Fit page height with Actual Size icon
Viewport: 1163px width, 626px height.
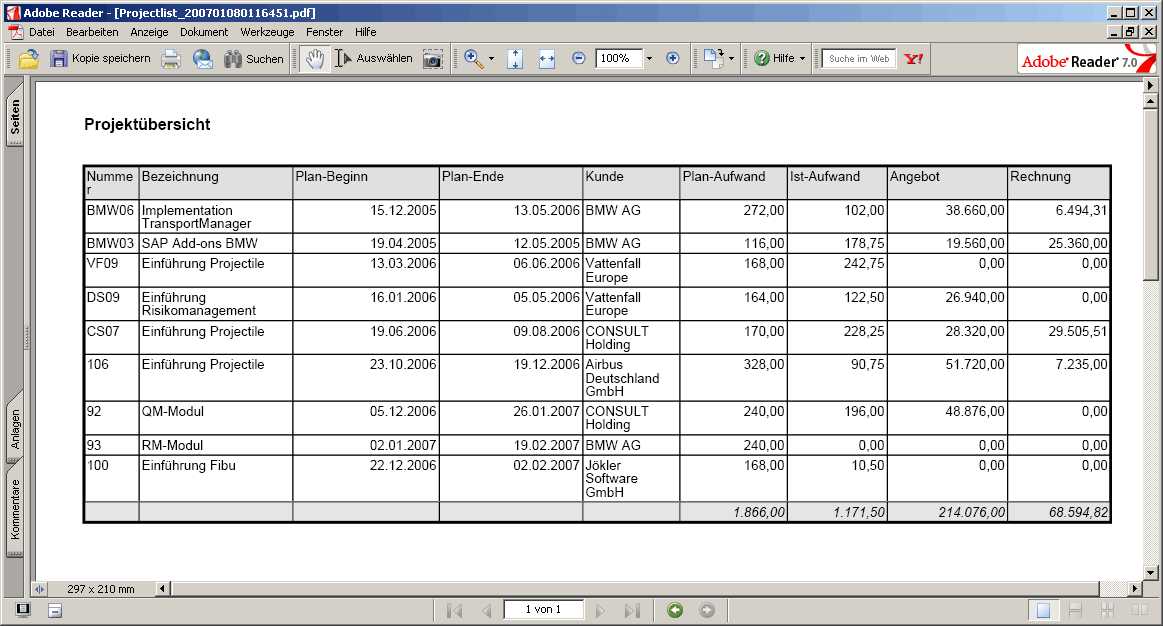click(515, 59)
